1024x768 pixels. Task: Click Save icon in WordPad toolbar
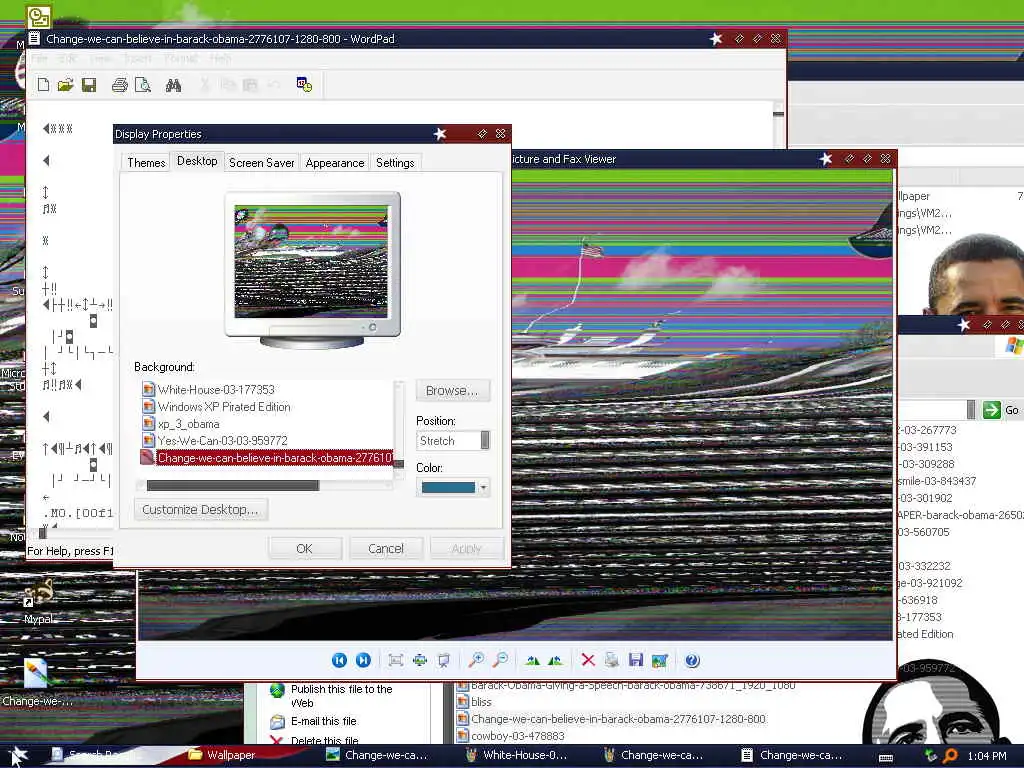[89, 85]
